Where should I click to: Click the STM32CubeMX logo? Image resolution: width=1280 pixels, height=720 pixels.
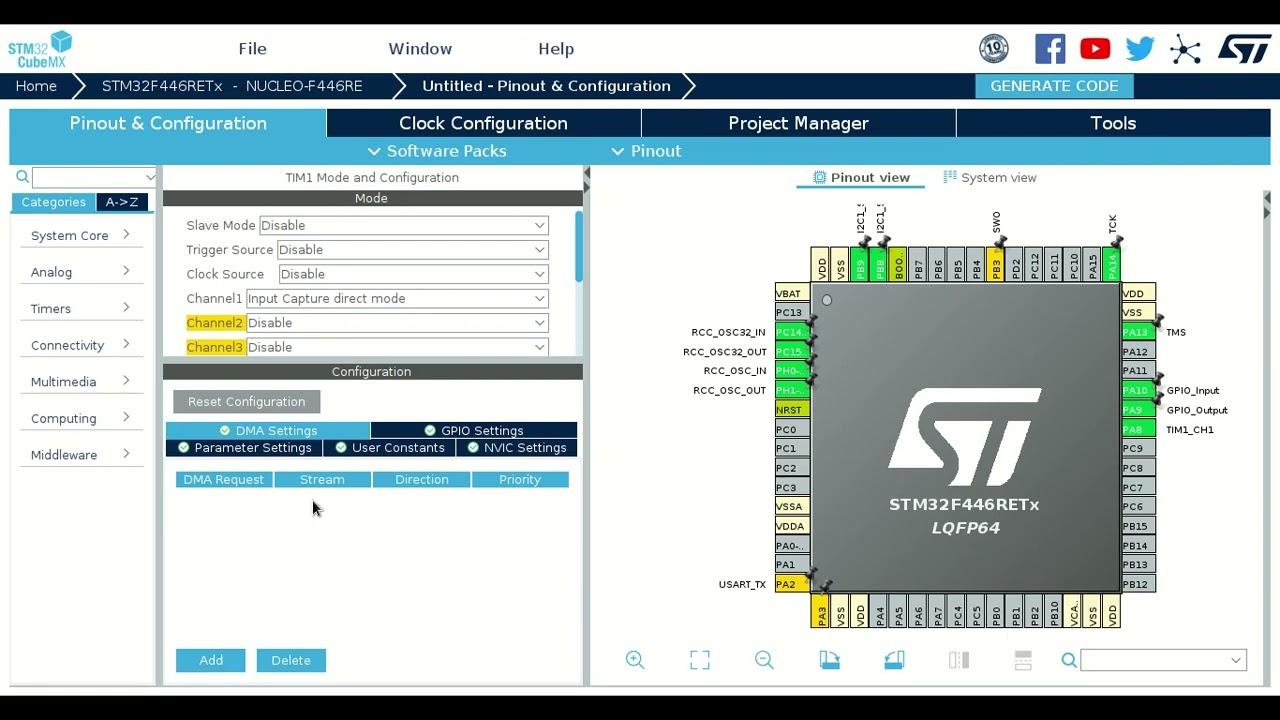pyautogui.click(x=40, y=49)
